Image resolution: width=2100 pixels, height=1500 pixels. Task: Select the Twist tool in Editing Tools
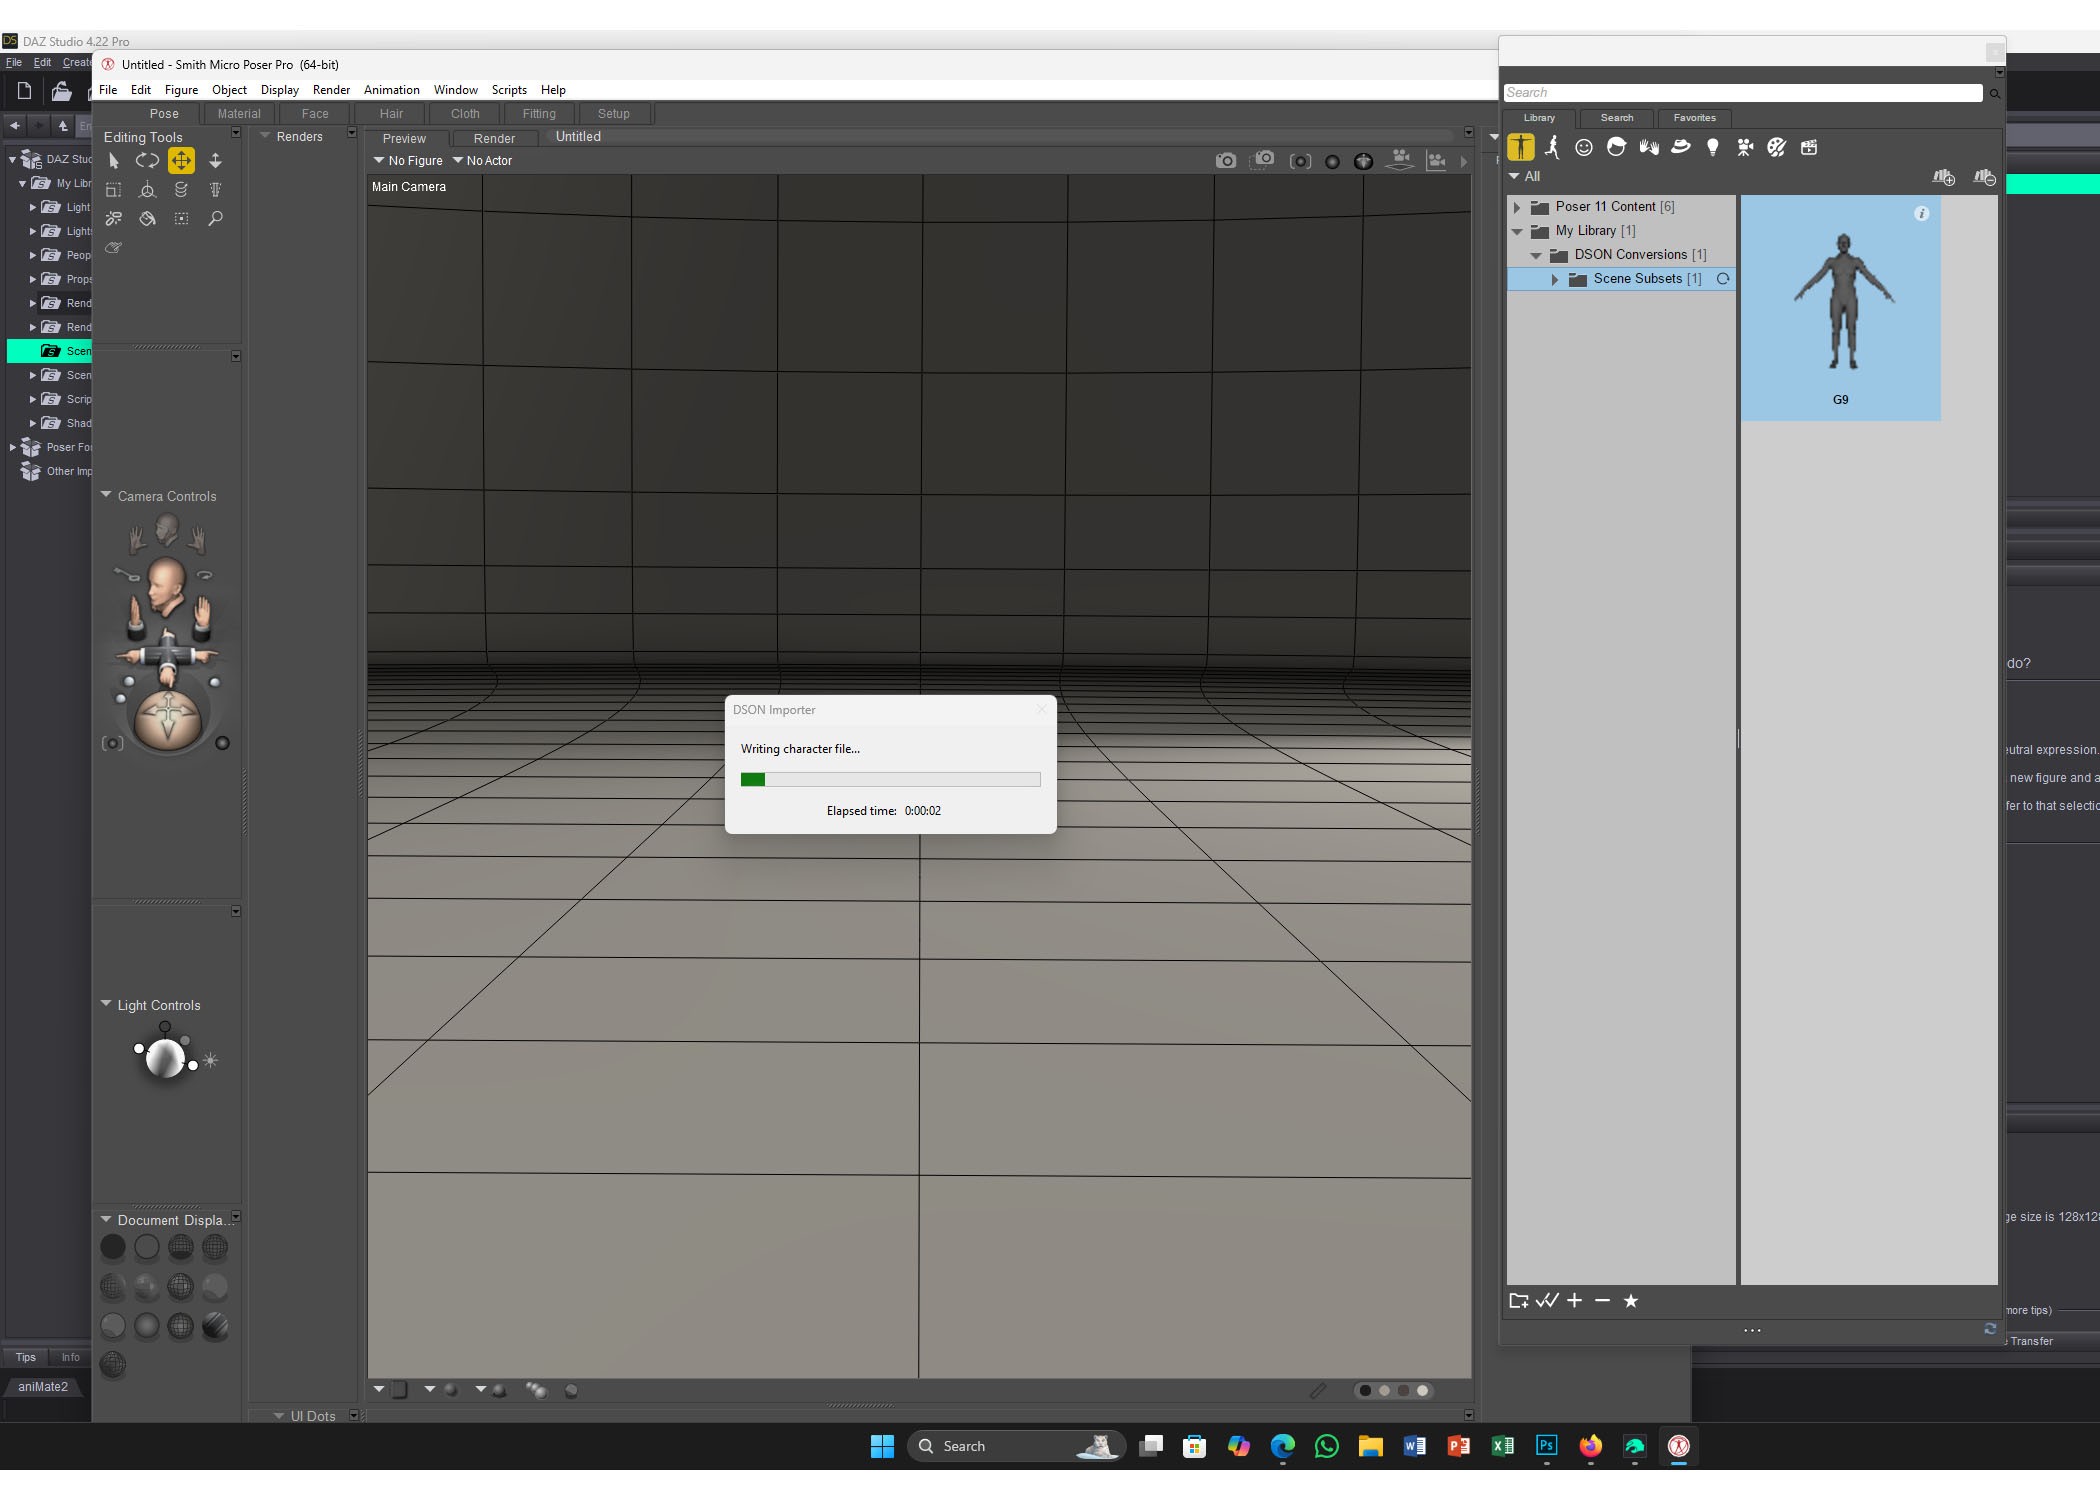pos(181,189)
